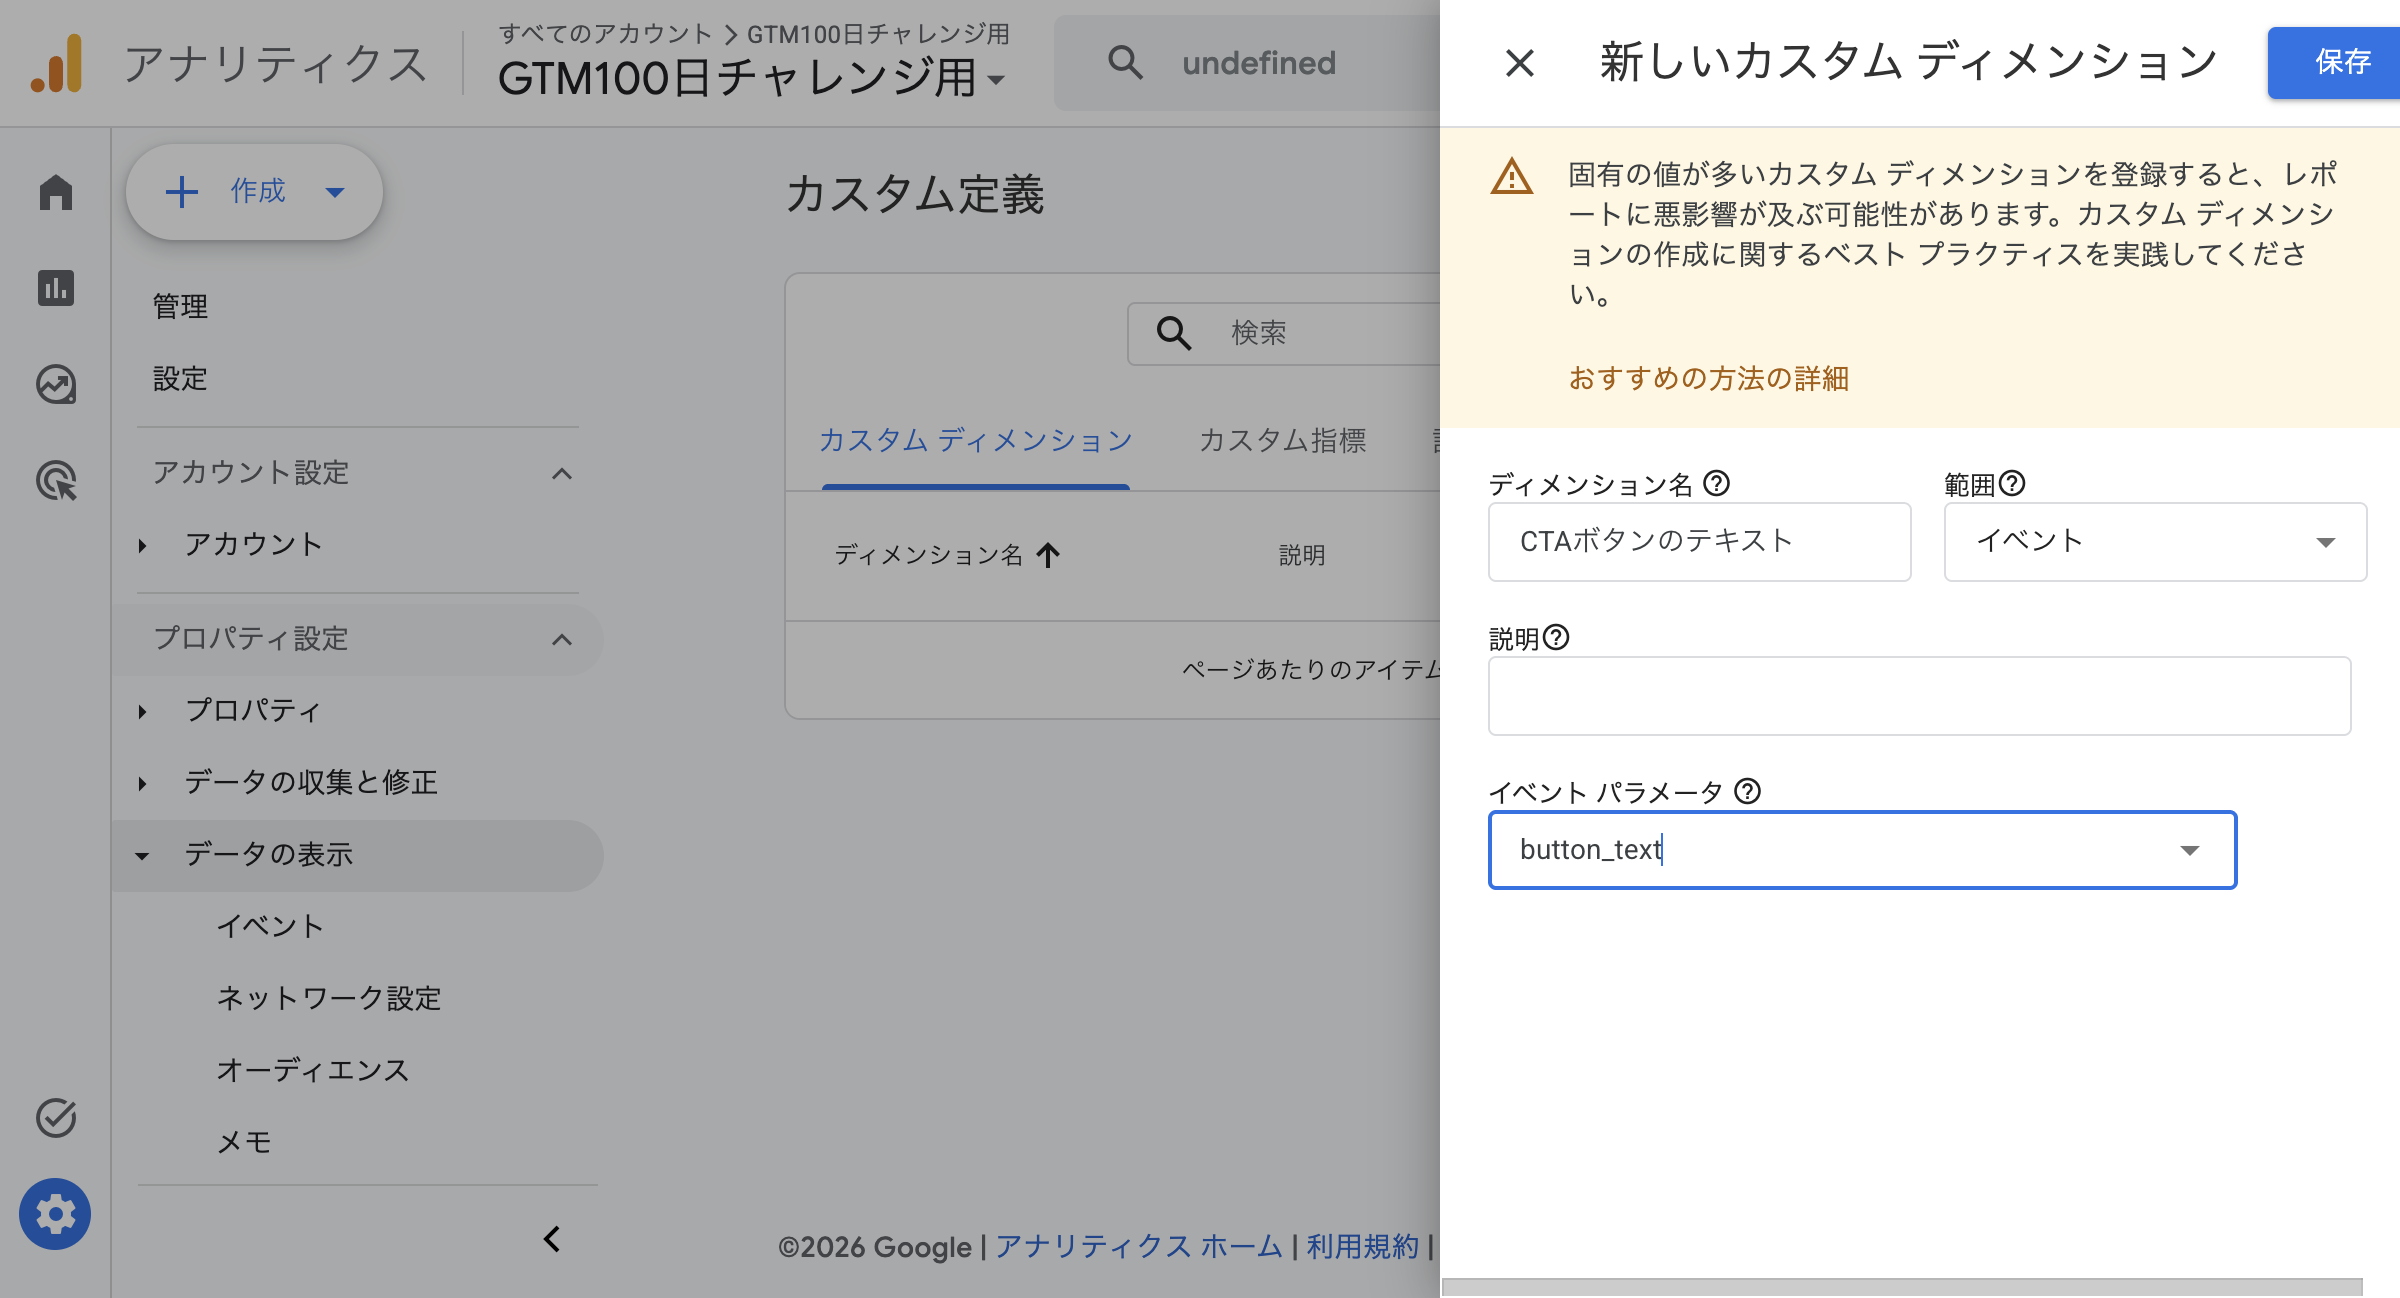Collapse the データの表示 tree item

pos(142,856)
